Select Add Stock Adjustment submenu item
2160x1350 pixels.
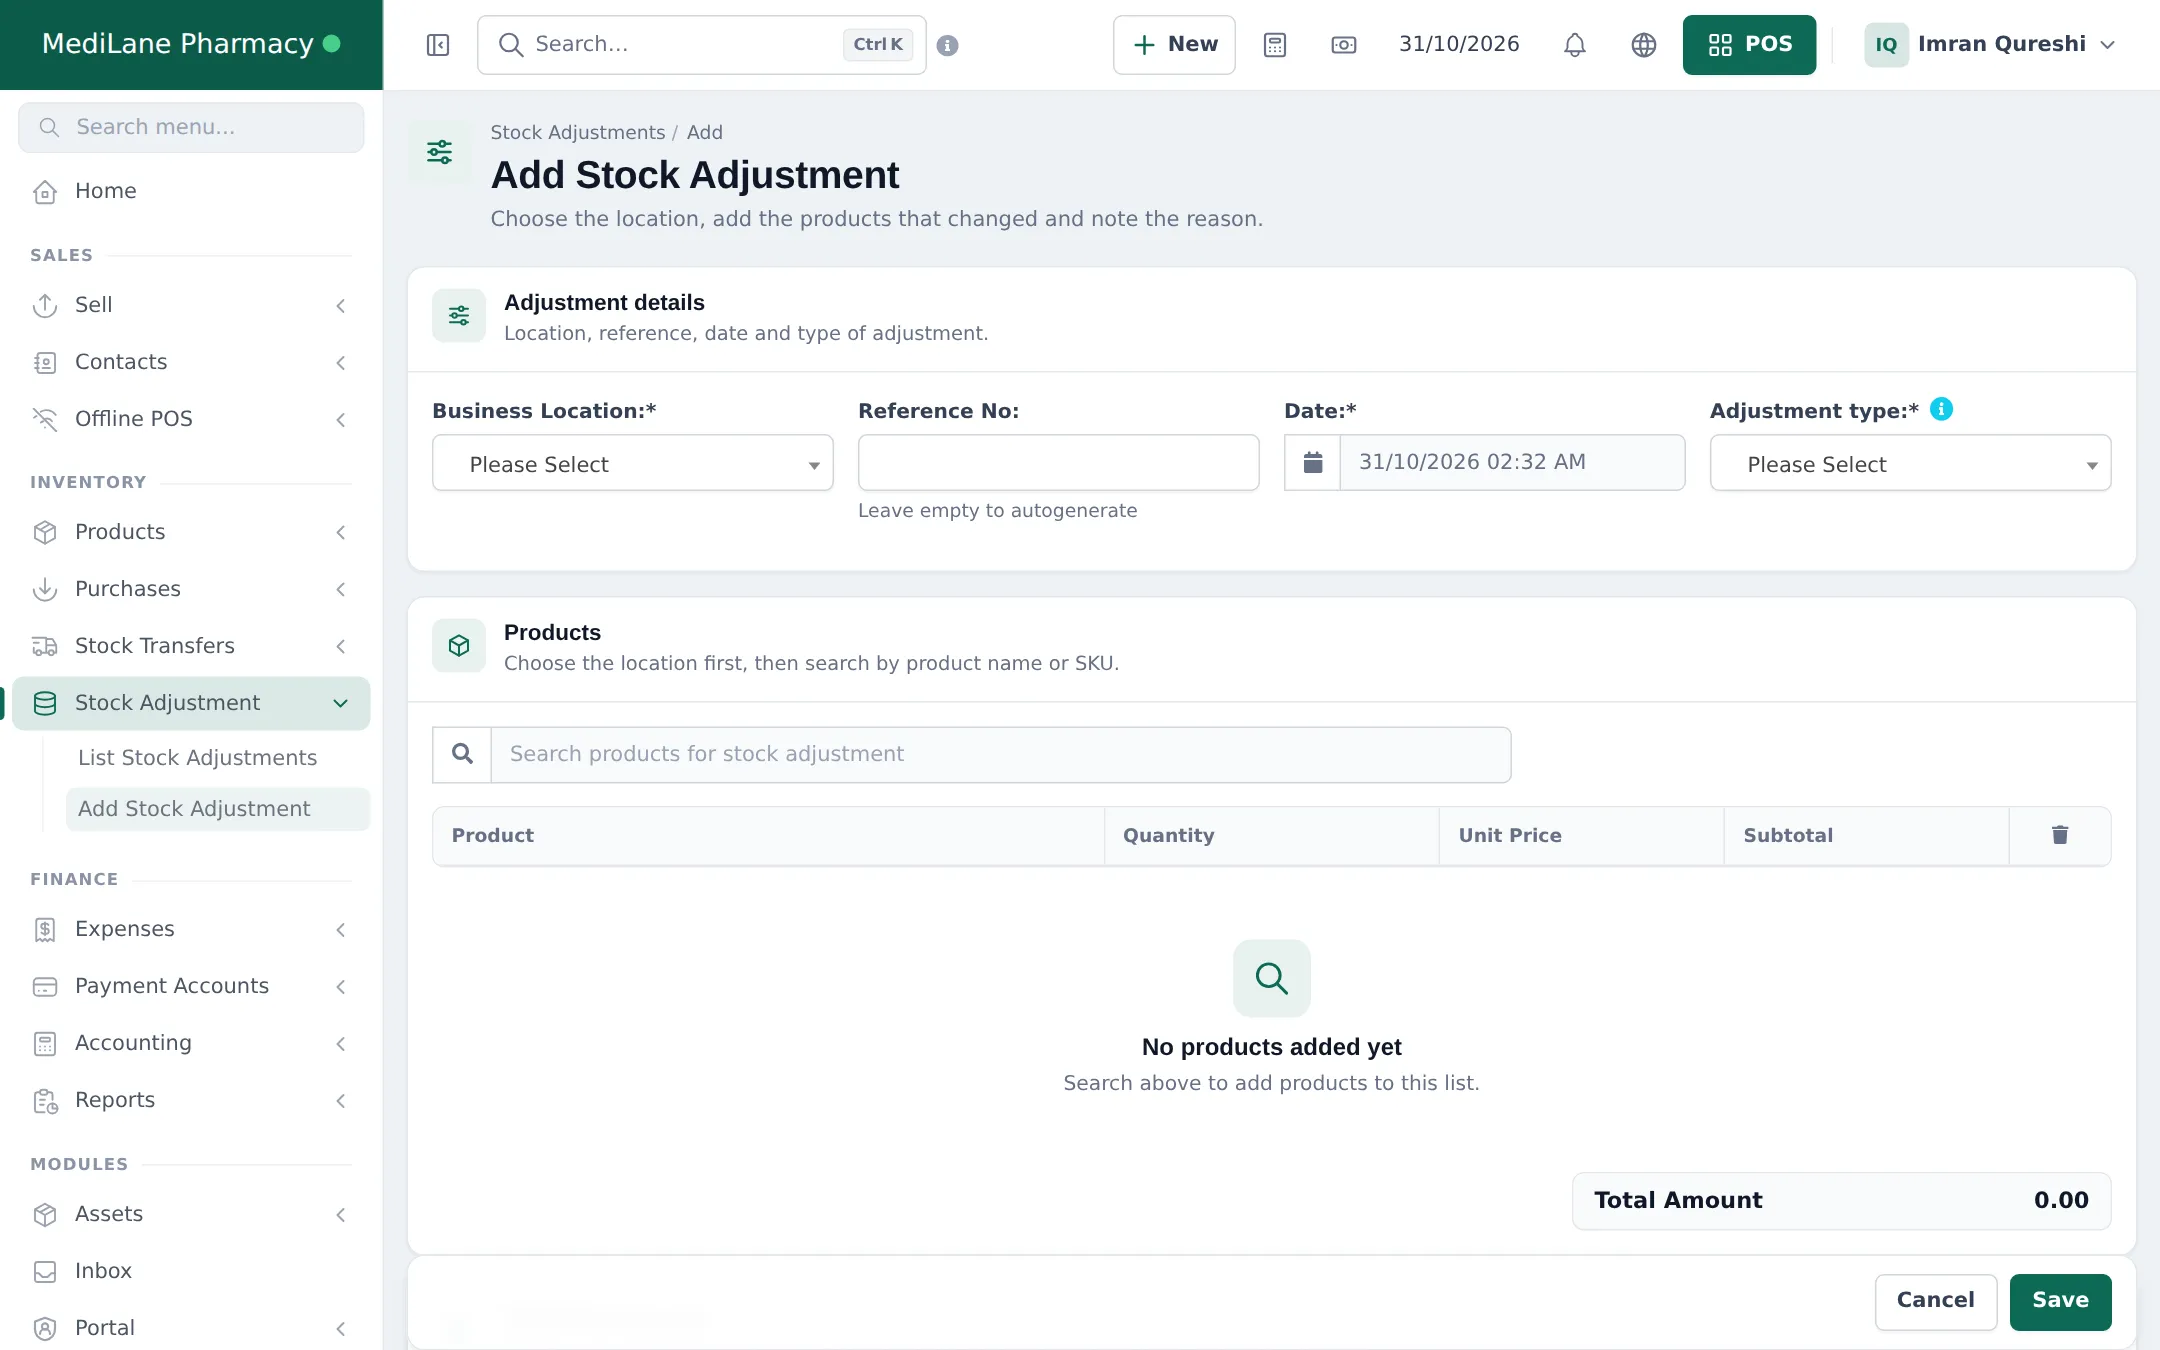218,808
